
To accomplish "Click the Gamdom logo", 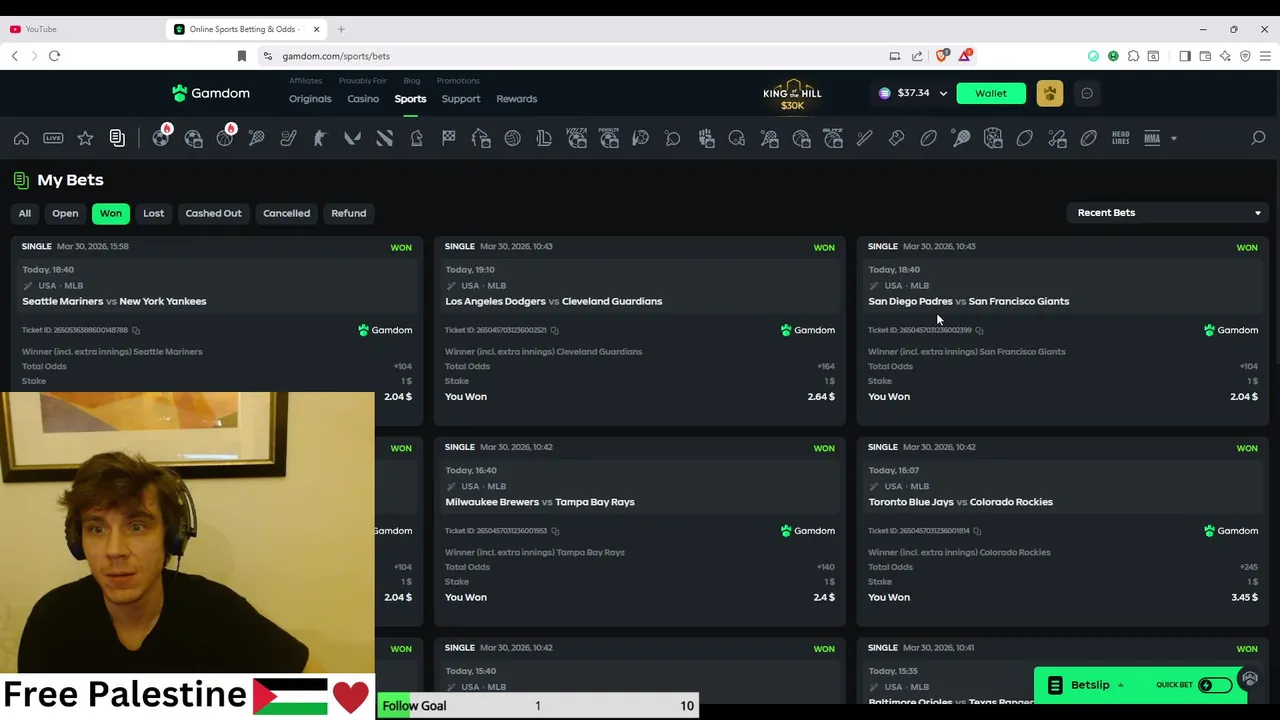I will point(211,93).
